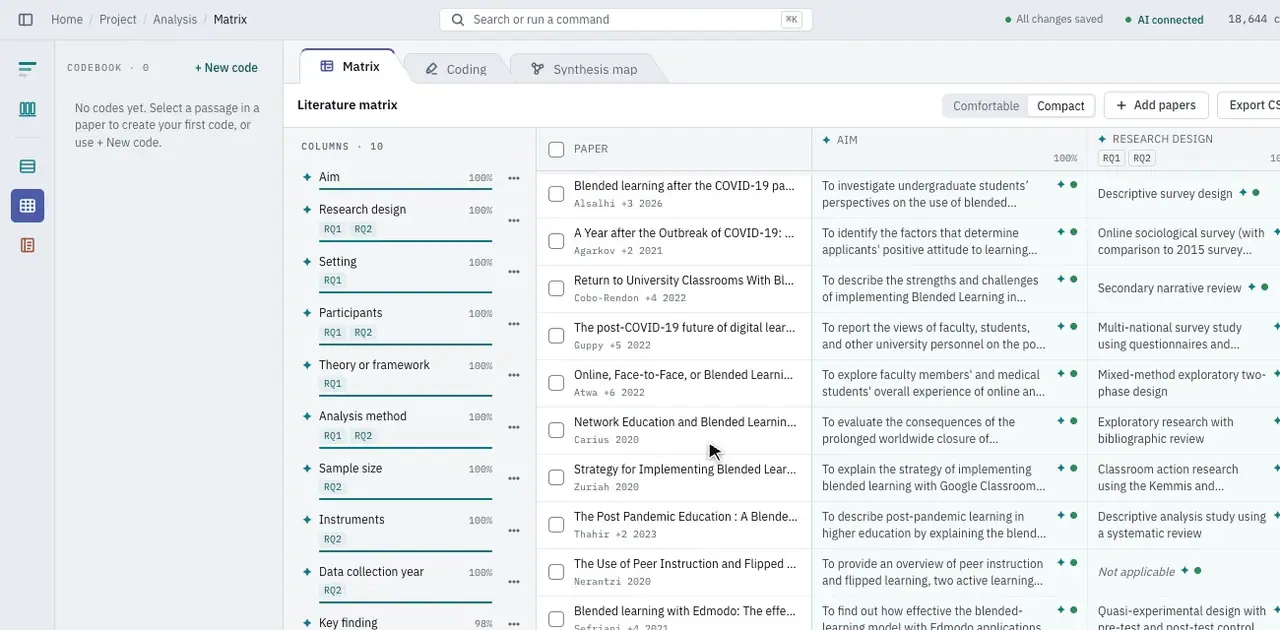Screen dimensions: 1280x630
Task: Check the Strategy for Implementing Blended row
Action: pyautogui.click(x=556, y=477)
